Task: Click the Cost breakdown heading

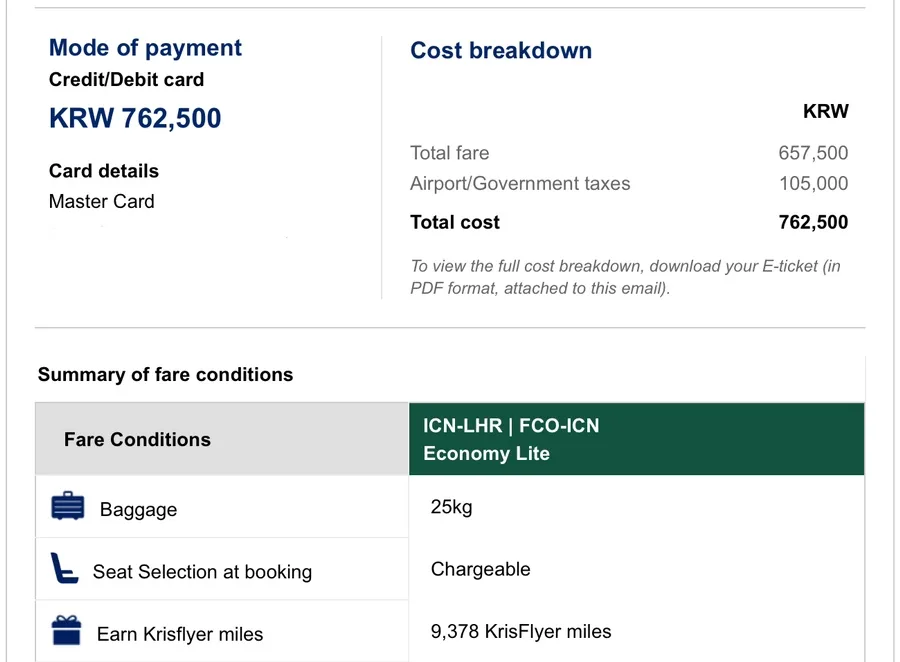Action: (x=501, y=51)
